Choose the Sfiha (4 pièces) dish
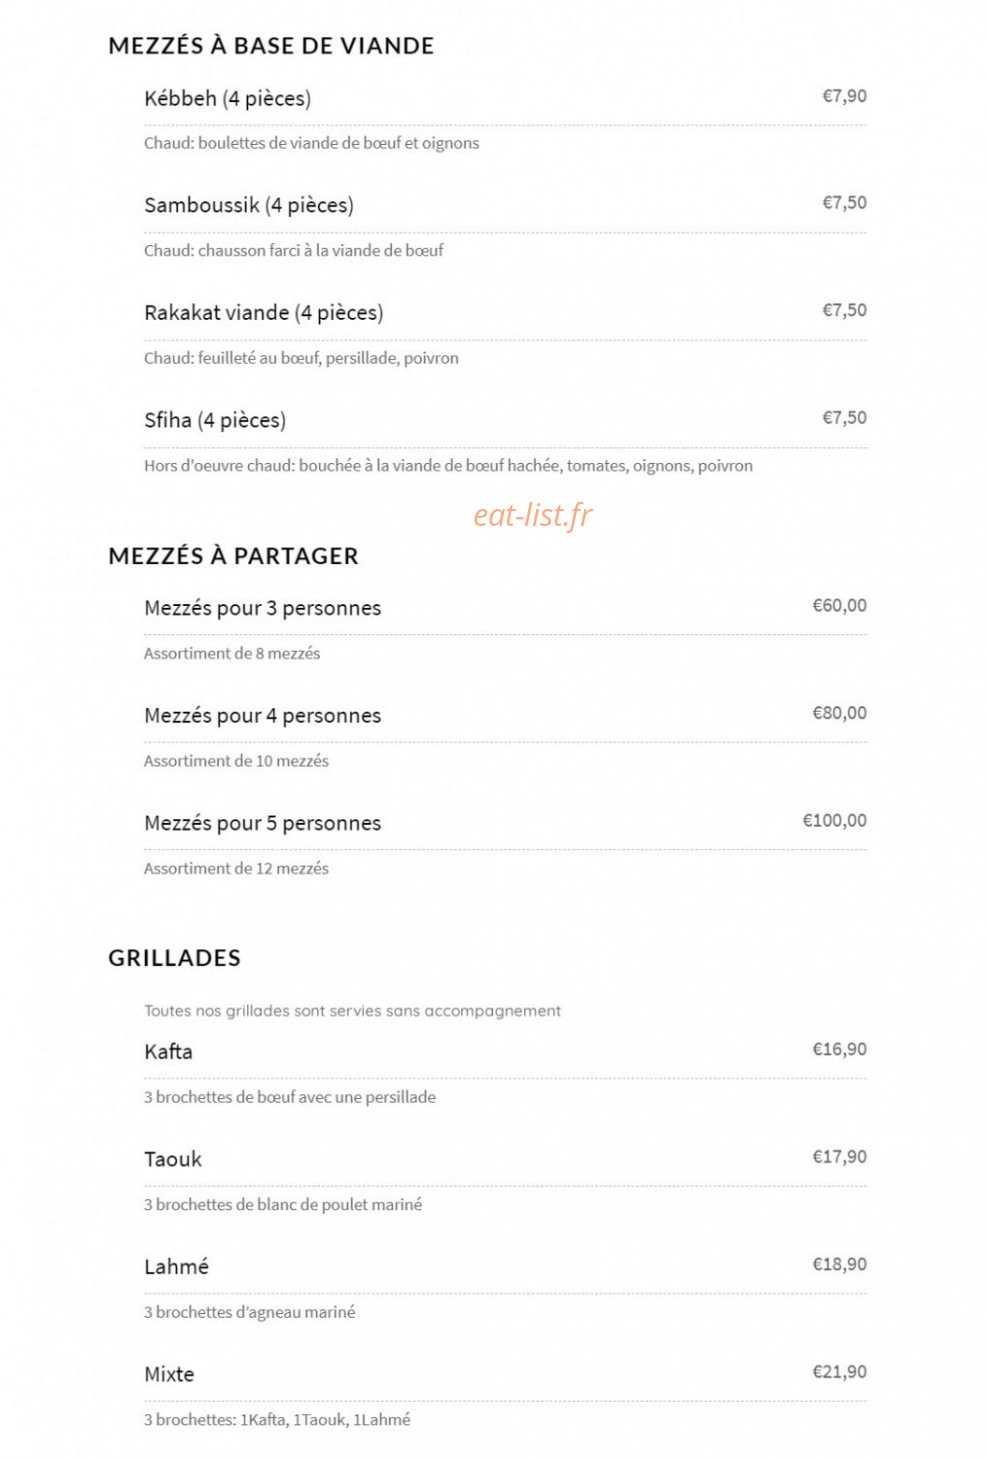Image resolution: width=989 pixels, height=1459 pixels. point(215,420)
